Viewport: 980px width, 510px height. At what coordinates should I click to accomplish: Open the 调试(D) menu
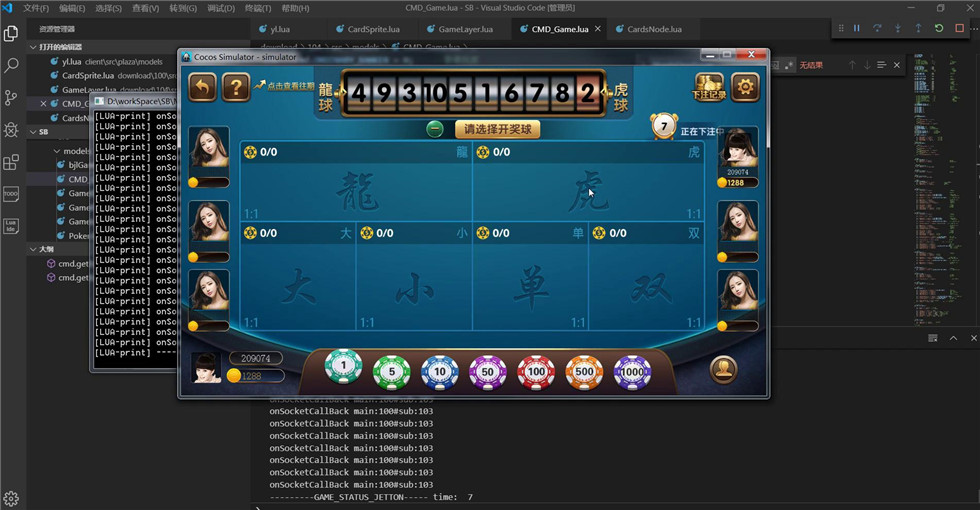[221, 8]
